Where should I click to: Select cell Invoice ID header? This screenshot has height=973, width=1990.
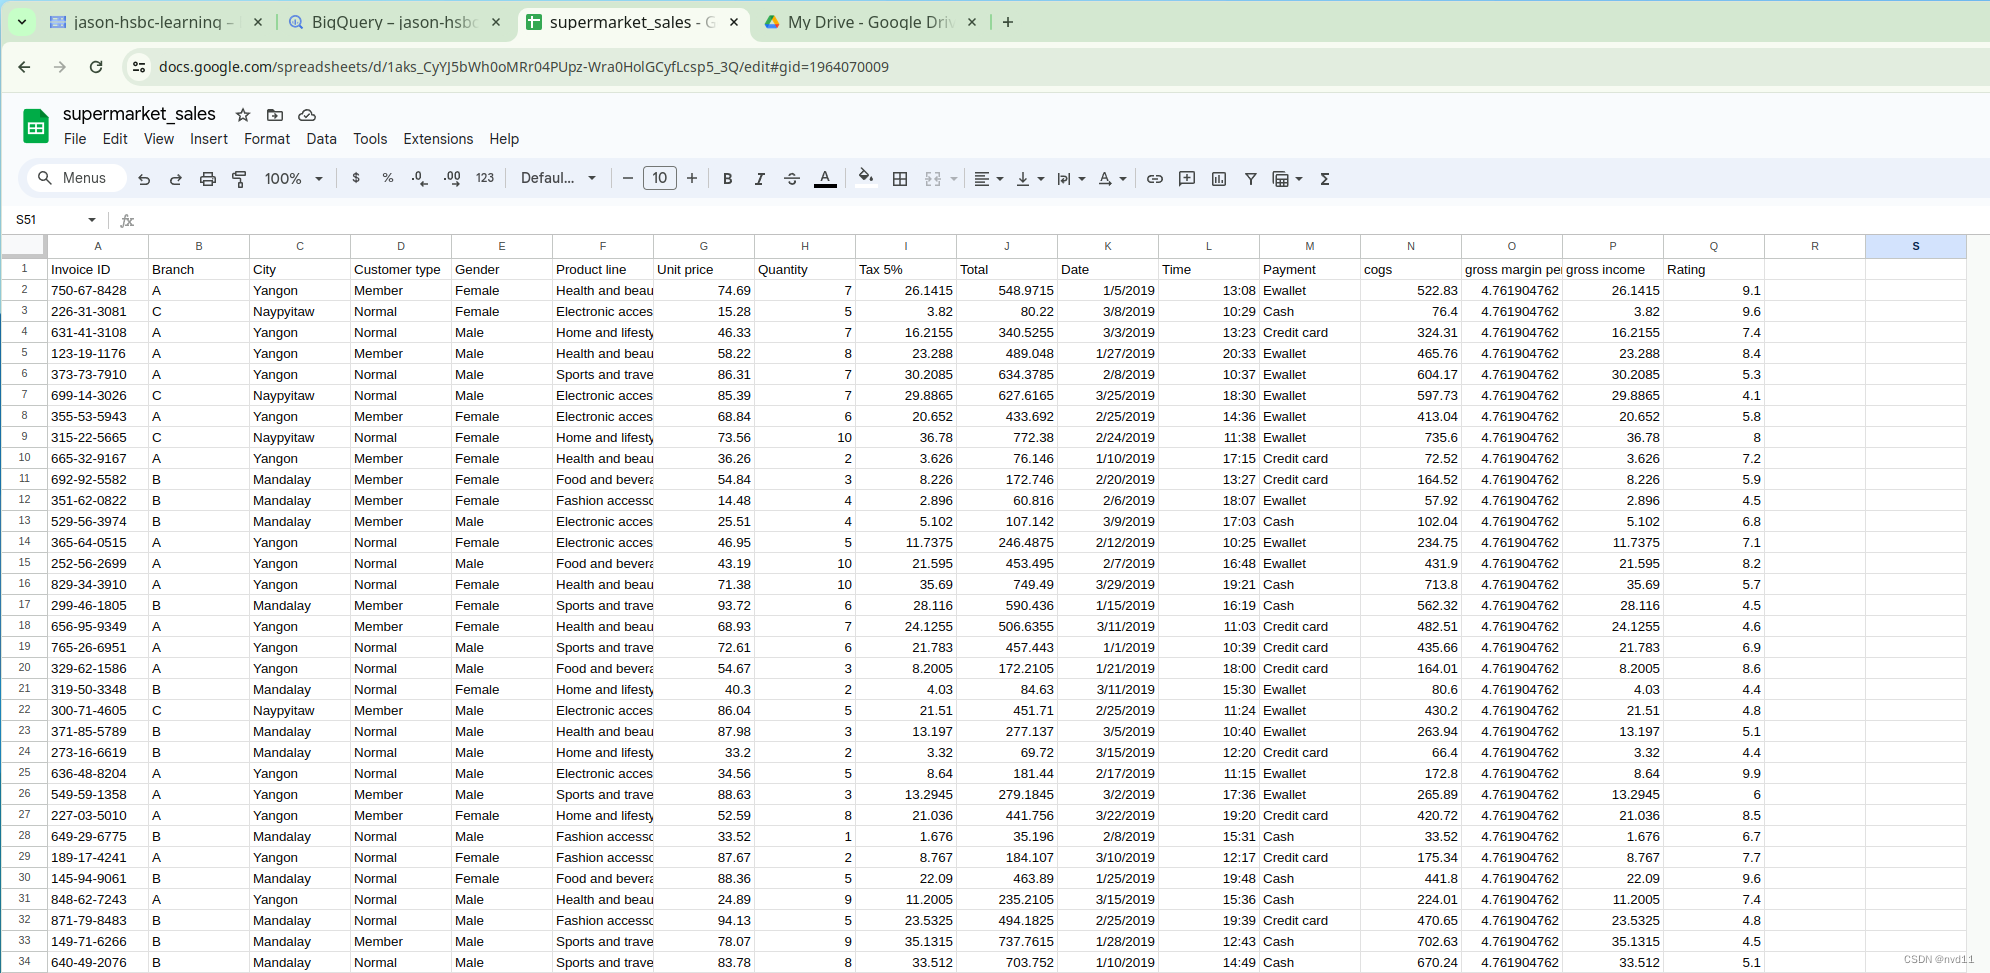[x=98, y=269]
